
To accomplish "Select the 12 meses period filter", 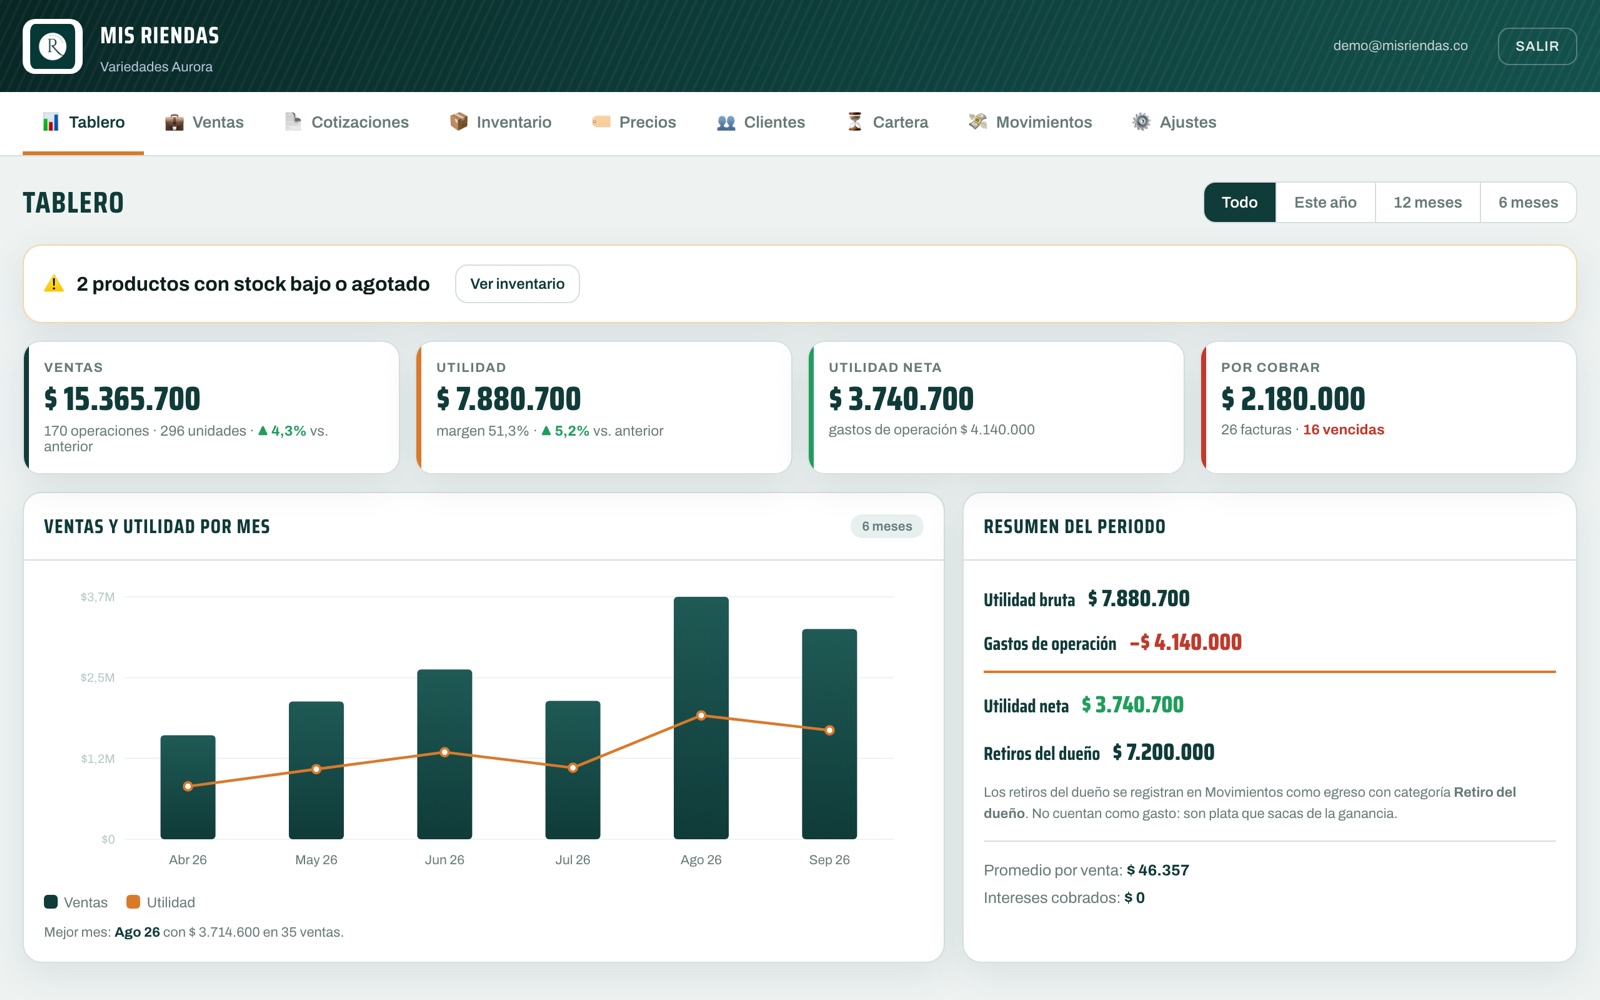I will point(1428,202).
